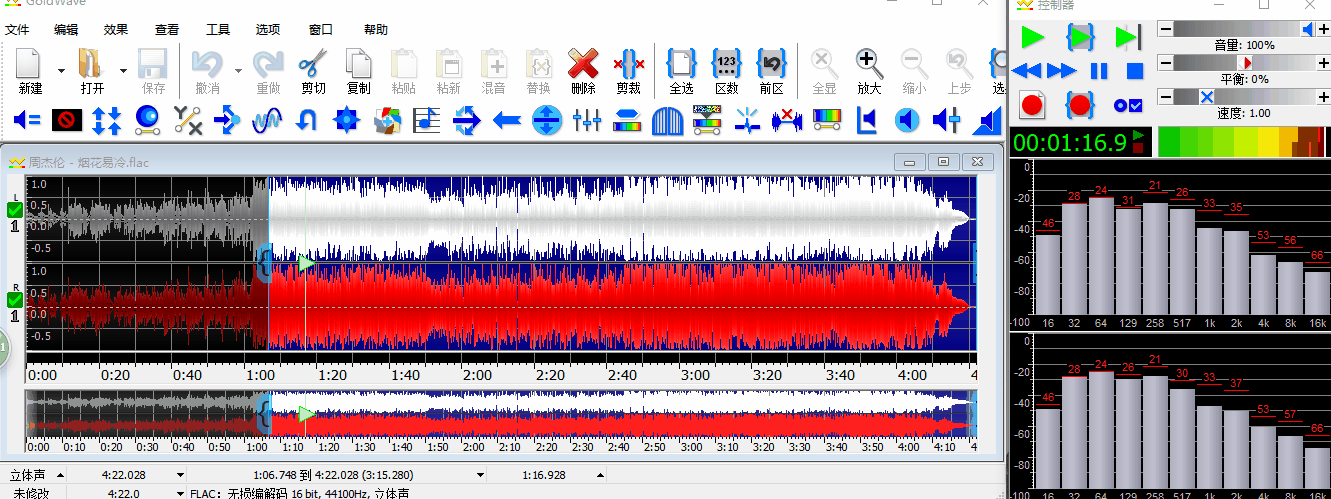The height and width of the screenshot is (499, 1331).
Task: Click the wave with red X silence icon
Action: pyautogui.click(x=788, y=121)
